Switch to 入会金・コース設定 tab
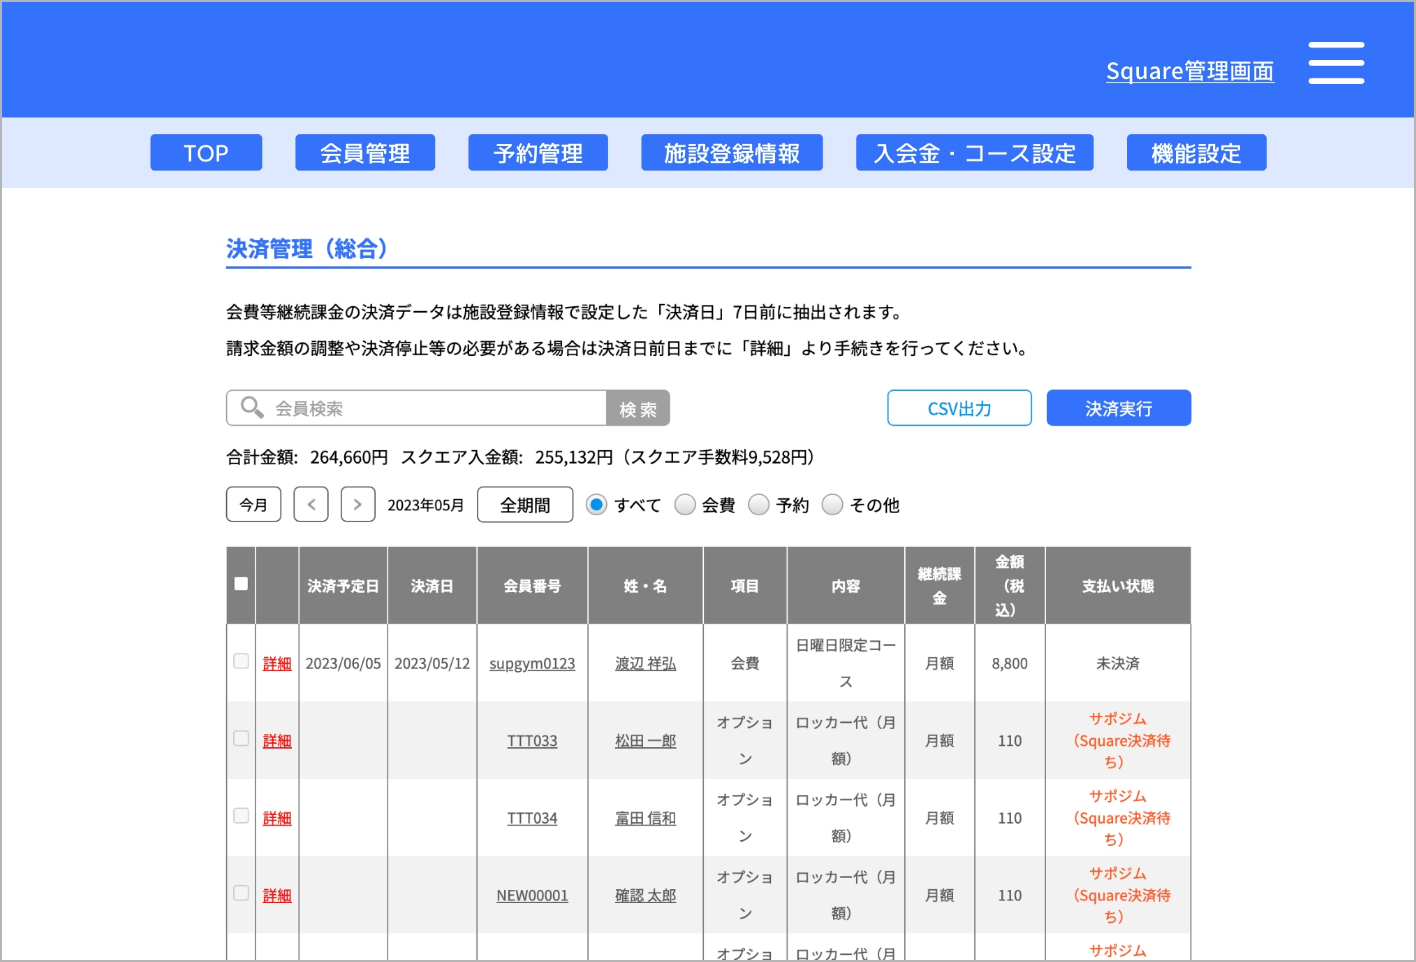 [x=974, y=153]
